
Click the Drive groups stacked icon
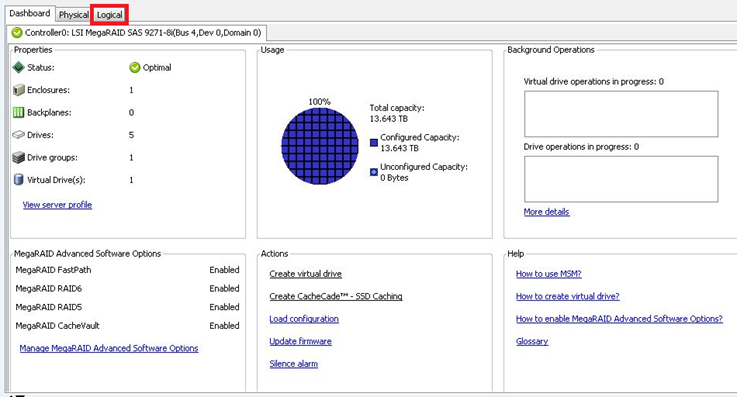pos(18,157)
